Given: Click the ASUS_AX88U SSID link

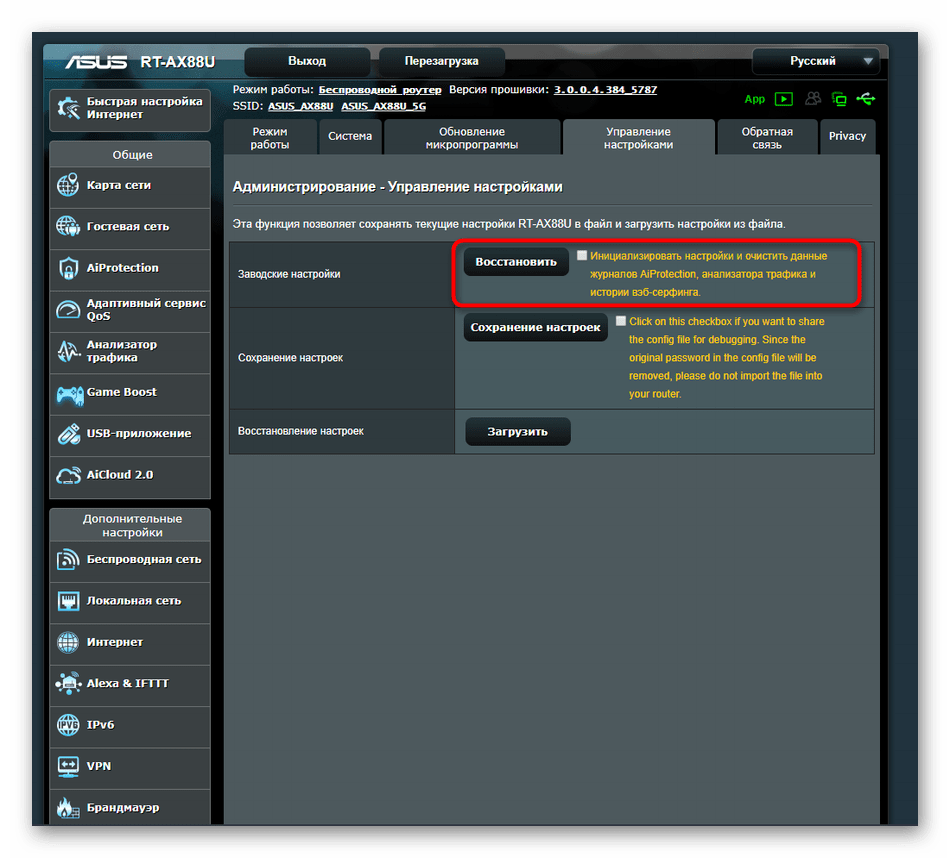Looking at the screenshot, I should click(301, 106).
